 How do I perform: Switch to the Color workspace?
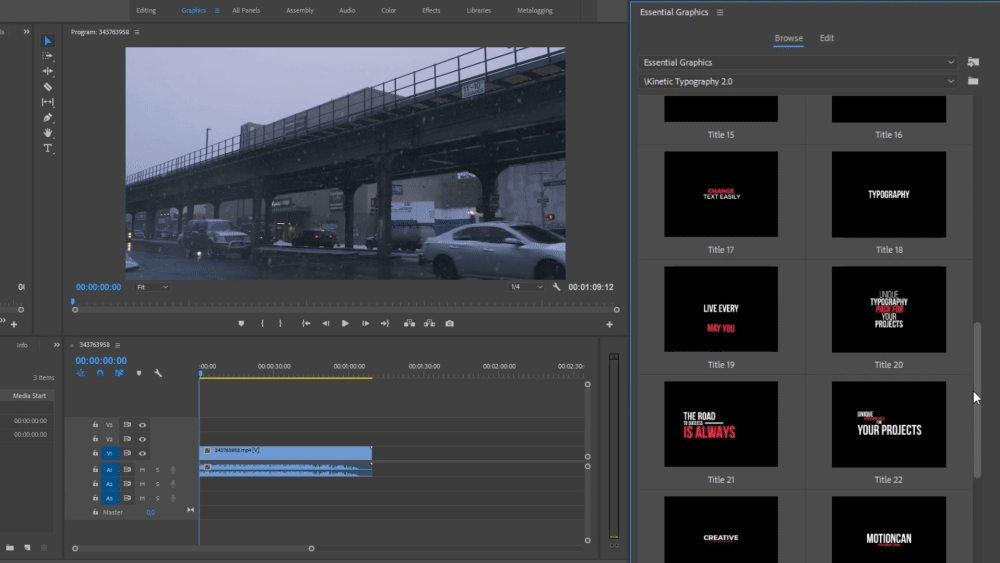388,11
